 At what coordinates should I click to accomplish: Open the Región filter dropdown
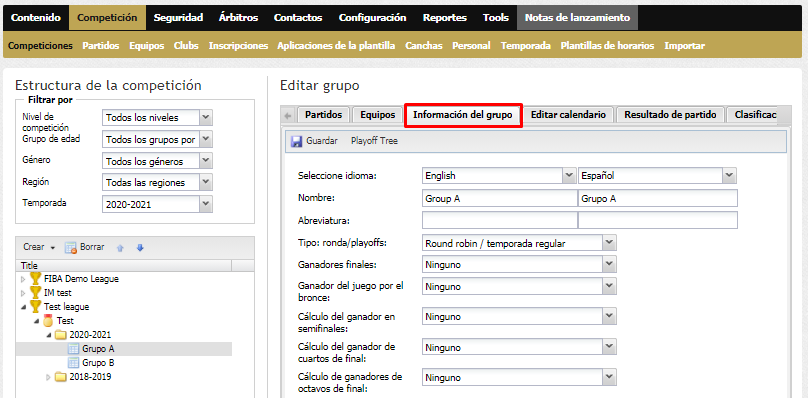tap(206, 183)
